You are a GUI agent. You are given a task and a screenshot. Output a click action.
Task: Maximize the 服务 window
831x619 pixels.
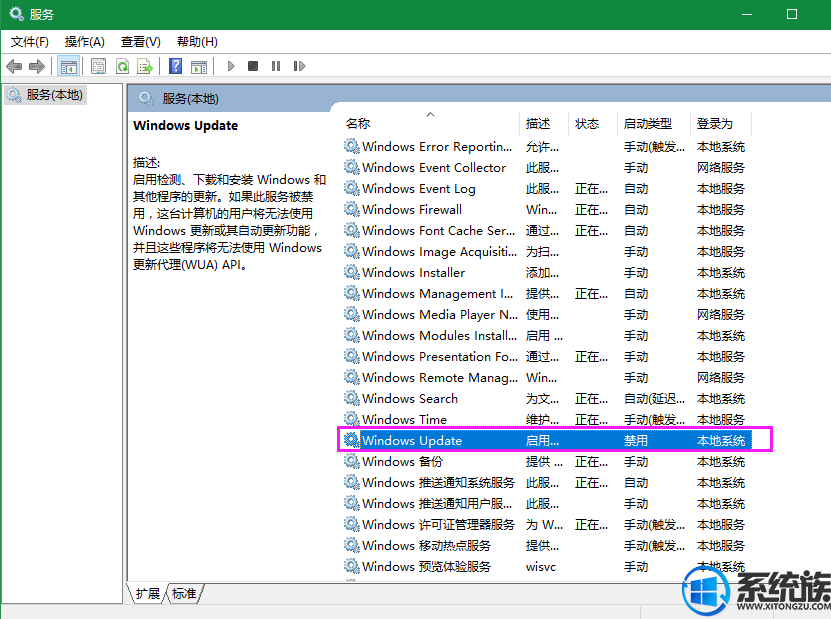click(792, 14)
